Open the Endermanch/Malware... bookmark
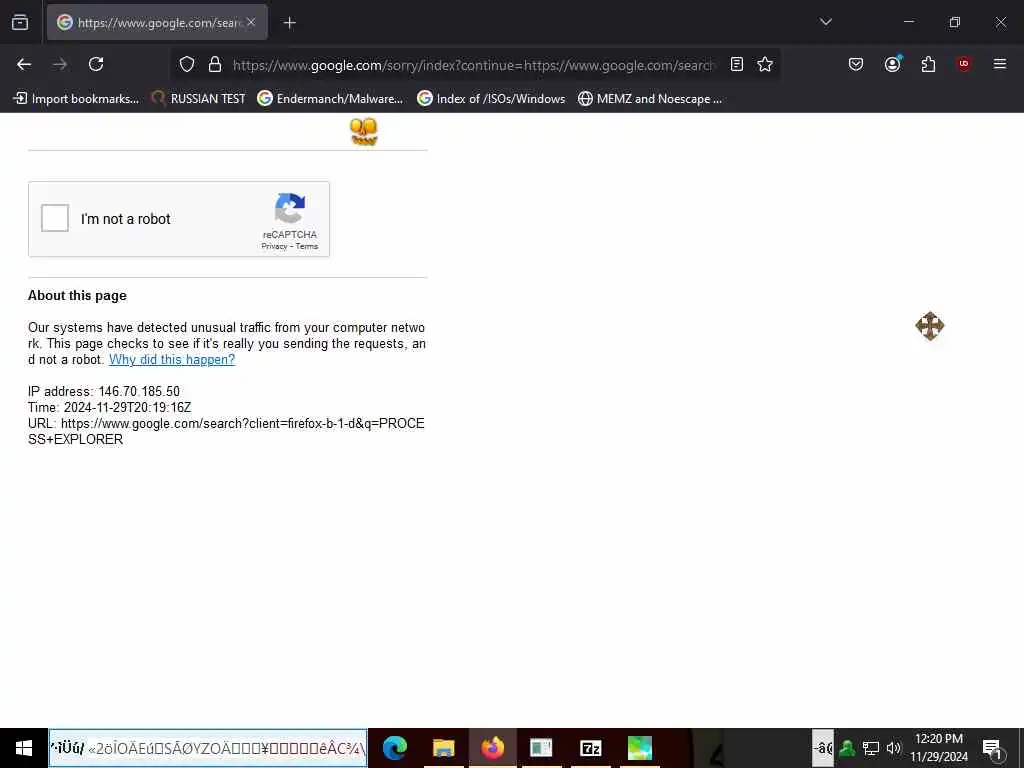Screen dimensions: 1024x768 [x=330, y=99]
